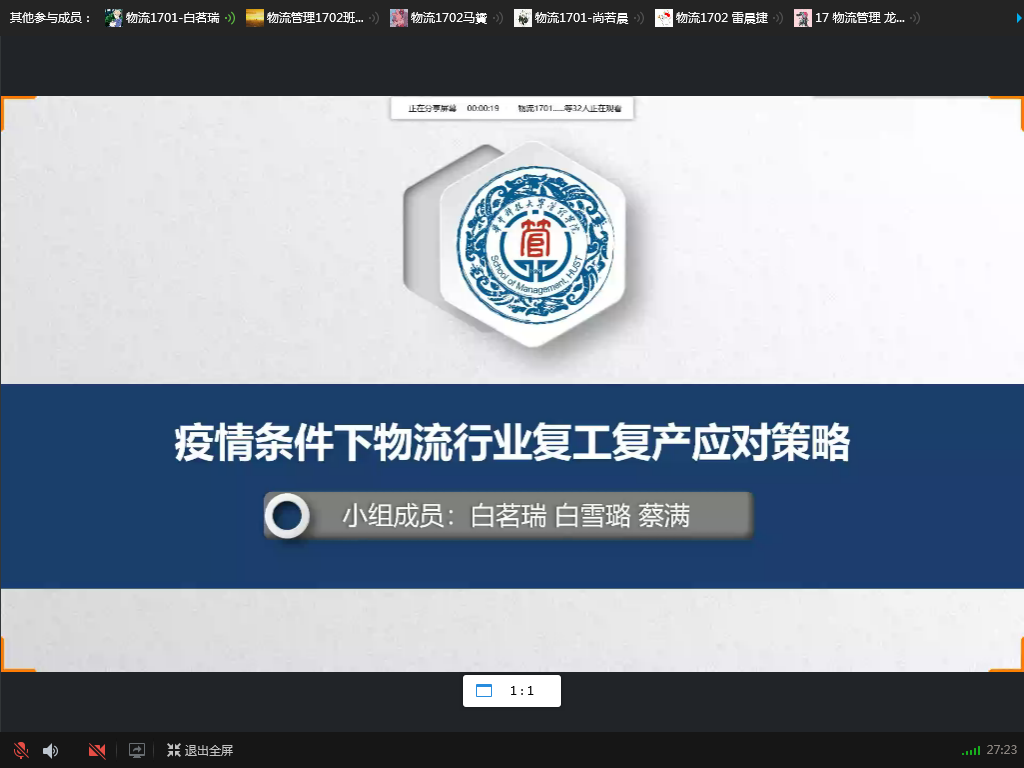Click avatar of 物流1702马簧
This screenshot has height=768, width=1024.
(x=399, y=18)
